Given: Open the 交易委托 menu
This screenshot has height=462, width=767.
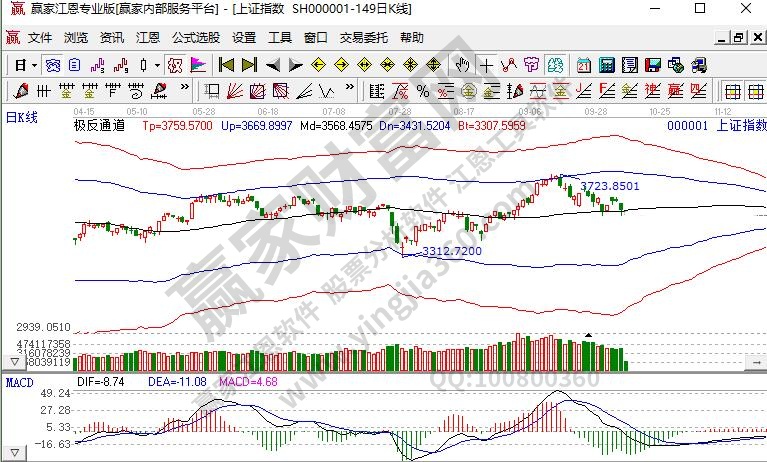Looking at the screenshot, I should (362, 38).
